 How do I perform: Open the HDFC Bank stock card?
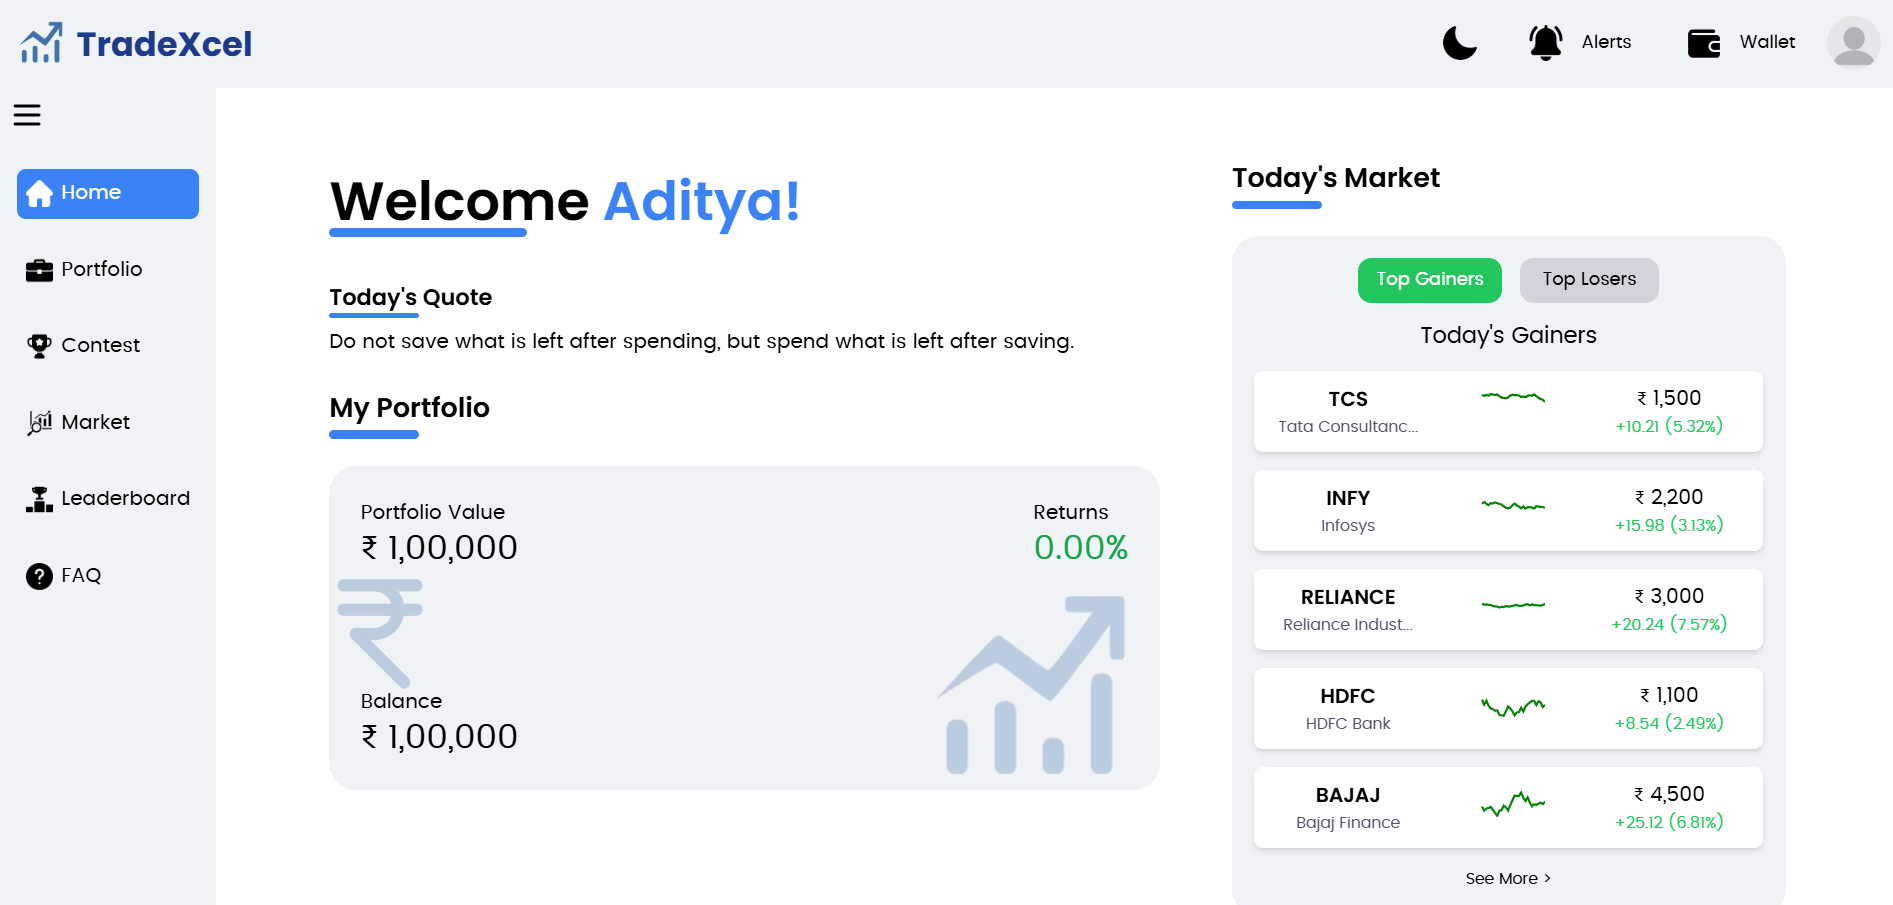1508,708
